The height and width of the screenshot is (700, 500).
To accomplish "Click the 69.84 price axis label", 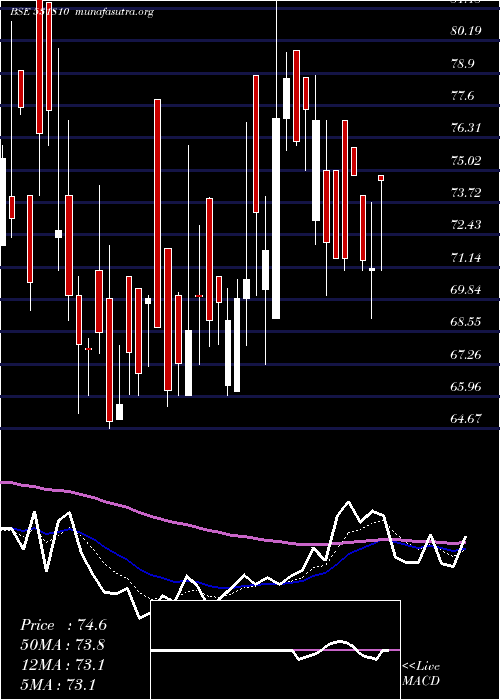I will pos(467,289).
